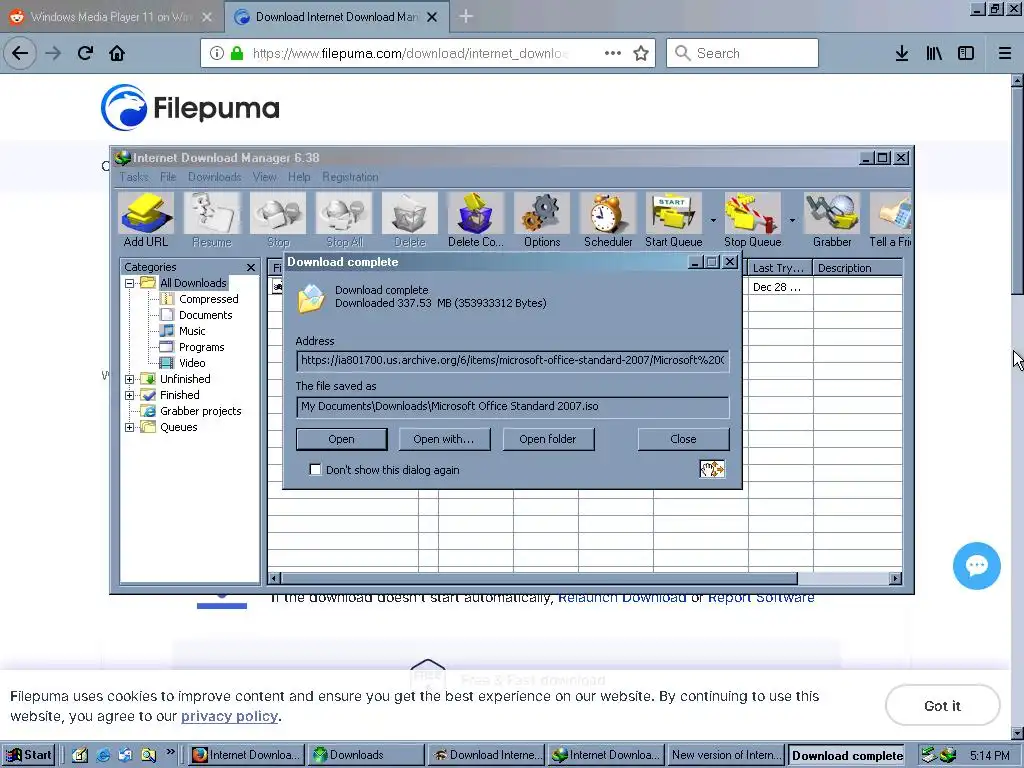Select Grabber projects in the tree
The height and width of the screenshot is (768, 1024).
200,411
